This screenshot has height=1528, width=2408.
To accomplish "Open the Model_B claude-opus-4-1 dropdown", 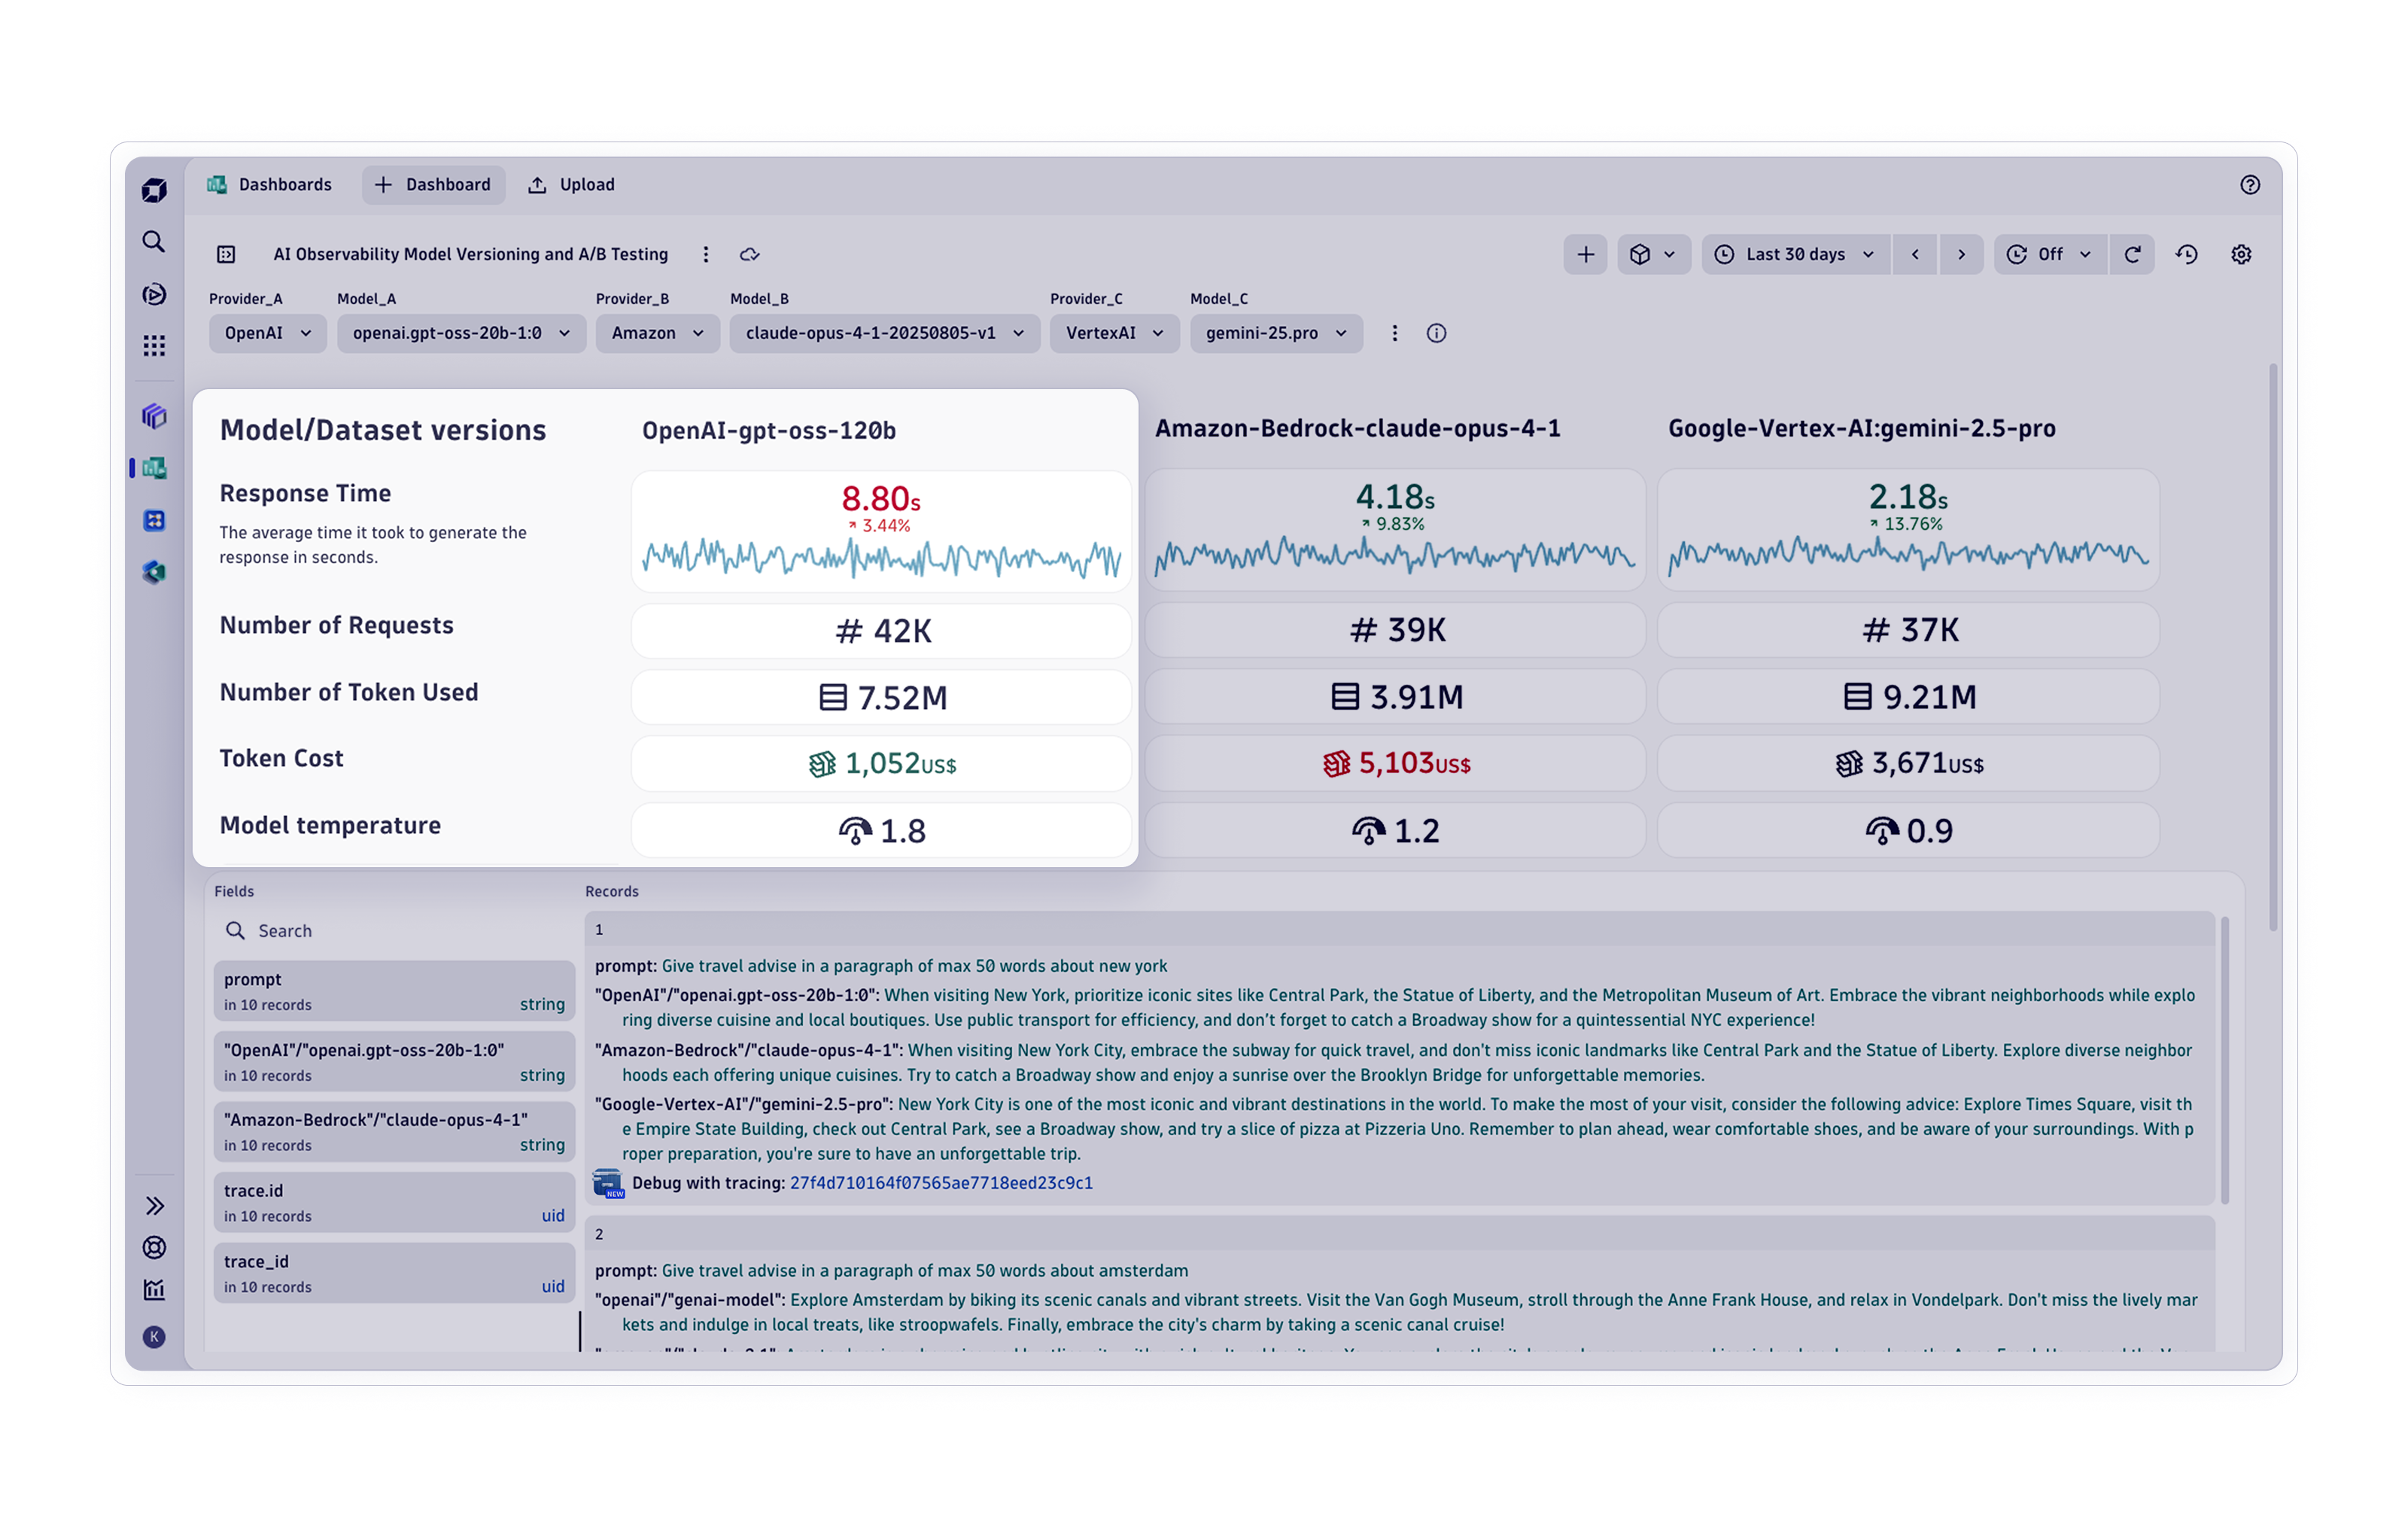I will [885, 333].
